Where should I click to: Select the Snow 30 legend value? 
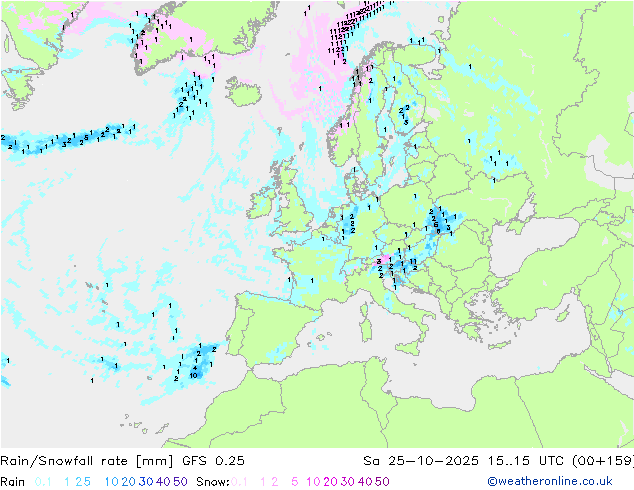tap(348, 482)
